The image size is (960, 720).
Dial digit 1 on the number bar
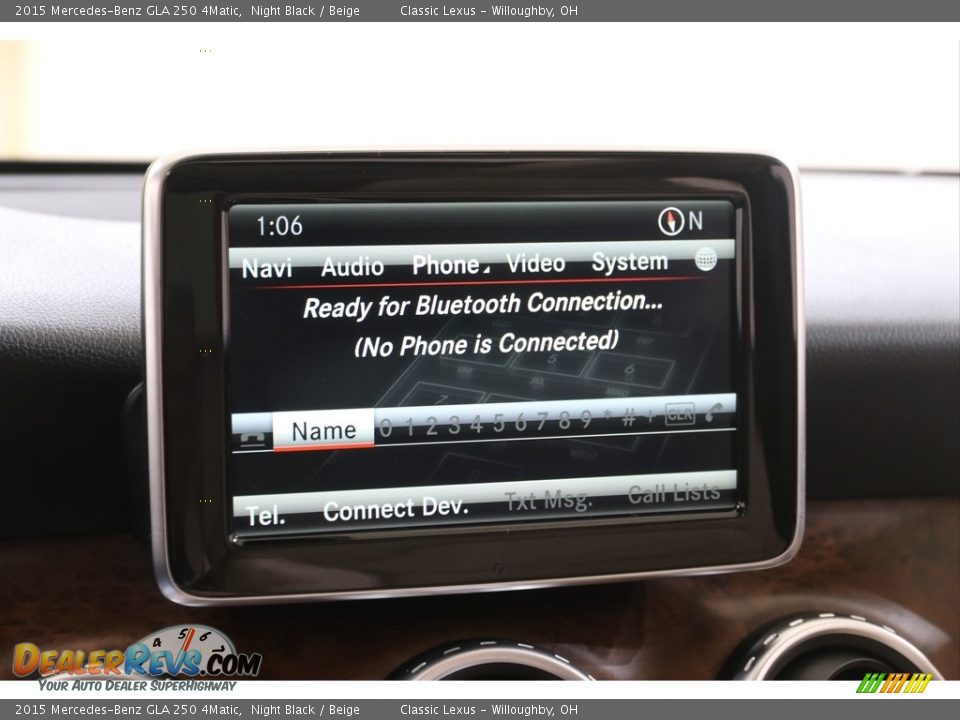(x=410, y=426)
